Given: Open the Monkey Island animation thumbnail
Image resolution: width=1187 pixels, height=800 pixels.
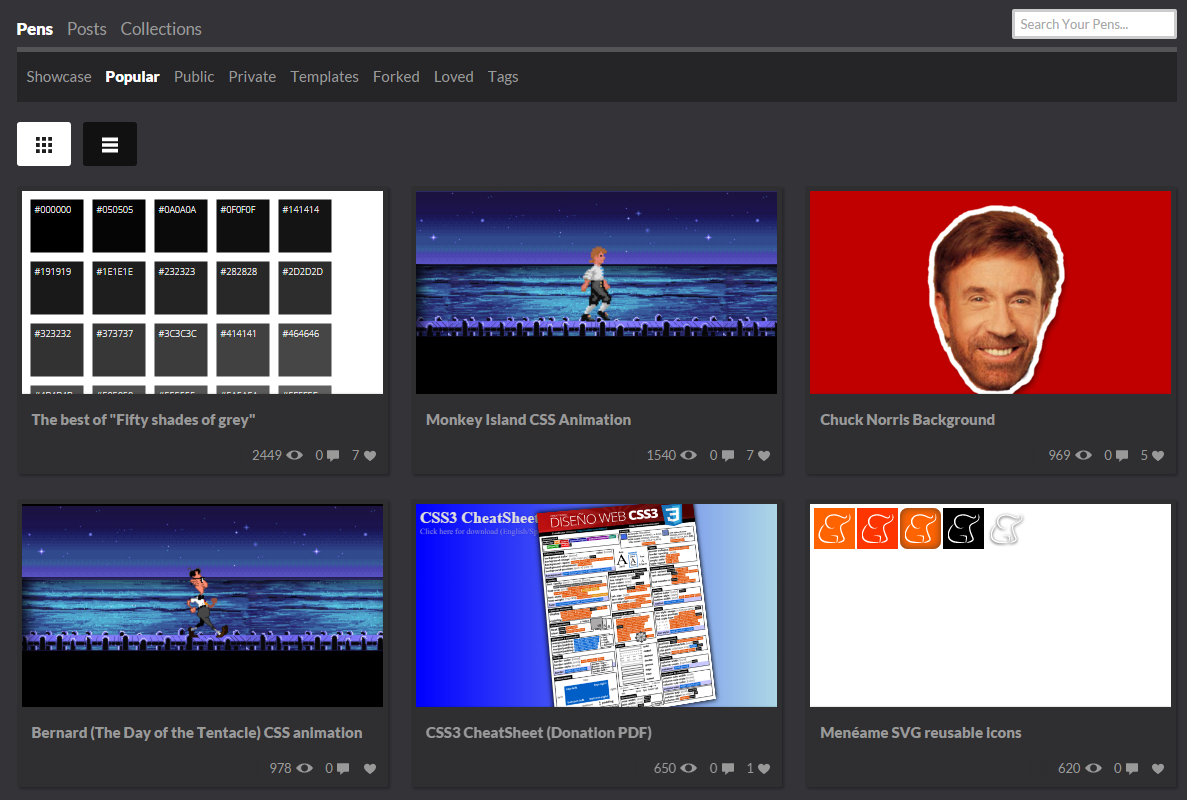Looking at the screenshot, I should click(597, 292).
